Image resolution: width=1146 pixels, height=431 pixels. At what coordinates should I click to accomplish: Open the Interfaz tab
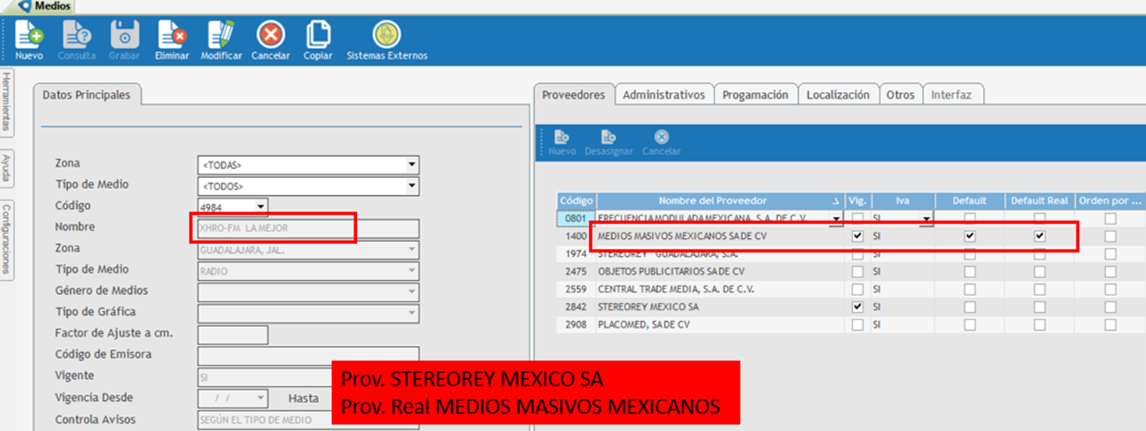point(951,95)
